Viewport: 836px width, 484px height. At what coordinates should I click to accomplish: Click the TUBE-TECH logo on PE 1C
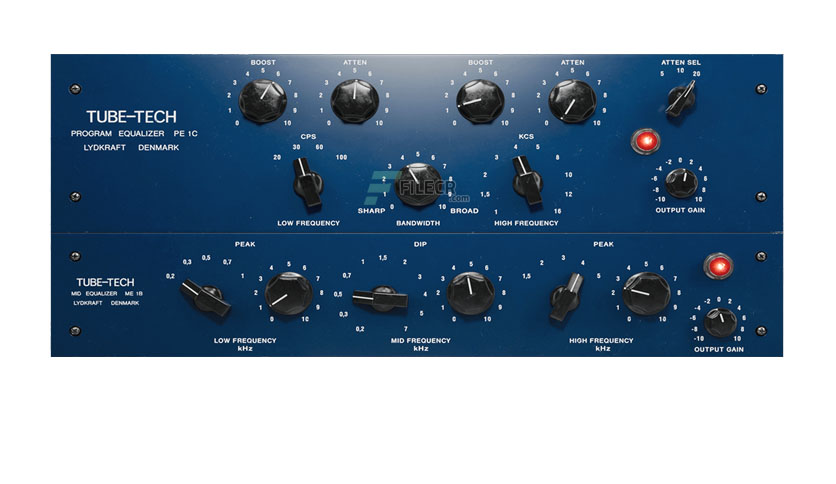pos(131,117)
